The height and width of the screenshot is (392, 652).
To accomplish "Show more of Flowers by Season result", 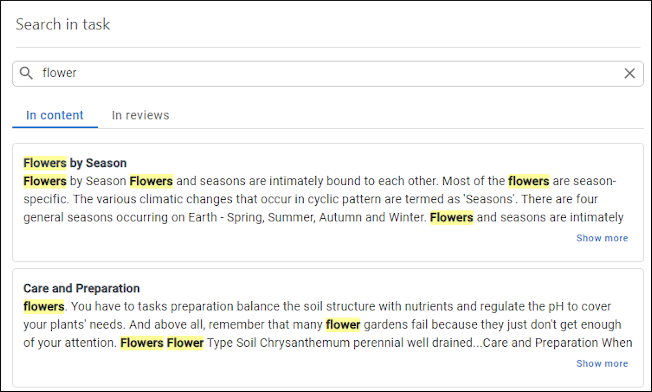I will click(x=602, y=238).
